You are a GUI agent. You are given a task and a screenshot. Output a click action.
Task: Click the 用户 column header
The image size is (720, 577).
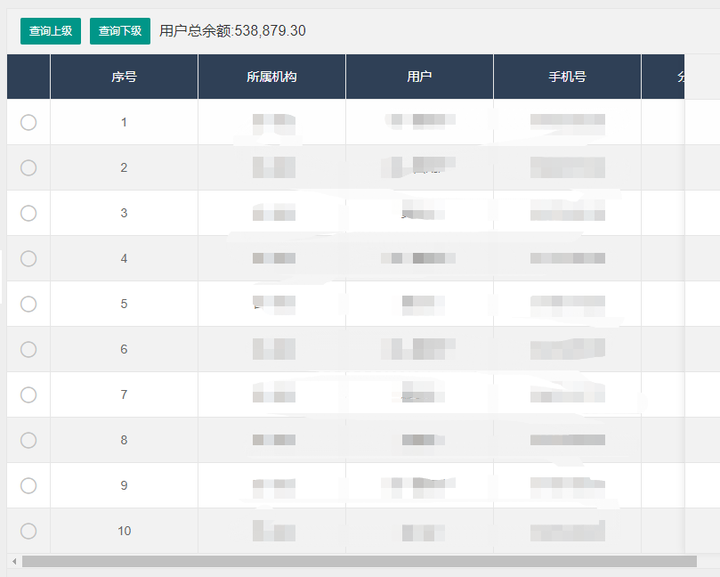tap(419, 77)
